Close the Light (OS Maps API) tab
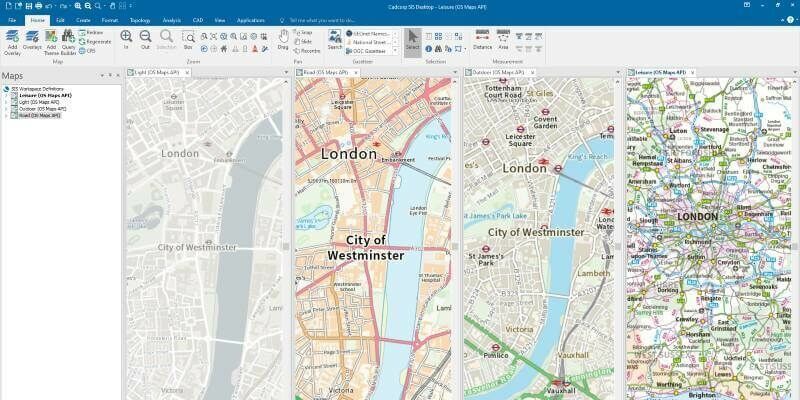Screen dimensions: 800x400 point(187,72)
